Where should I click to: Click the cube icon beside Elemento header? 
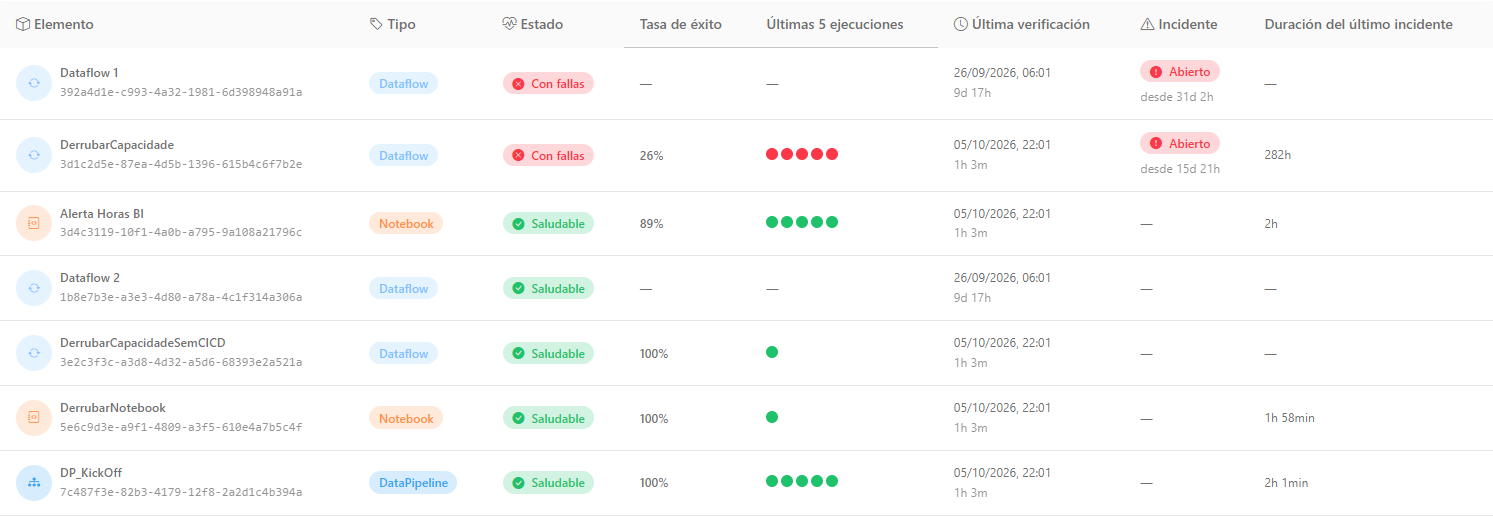point(23,24)
